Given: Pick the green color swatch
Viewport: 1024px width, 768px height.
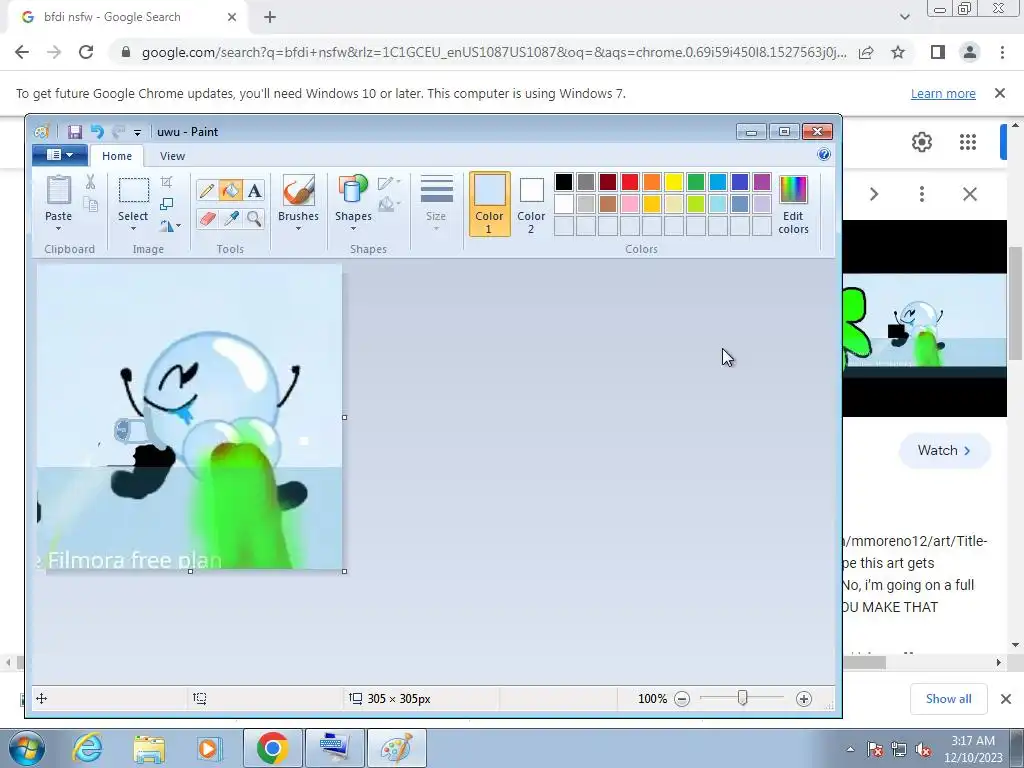Looking at the screenshot, I should [x=696, y=182].
